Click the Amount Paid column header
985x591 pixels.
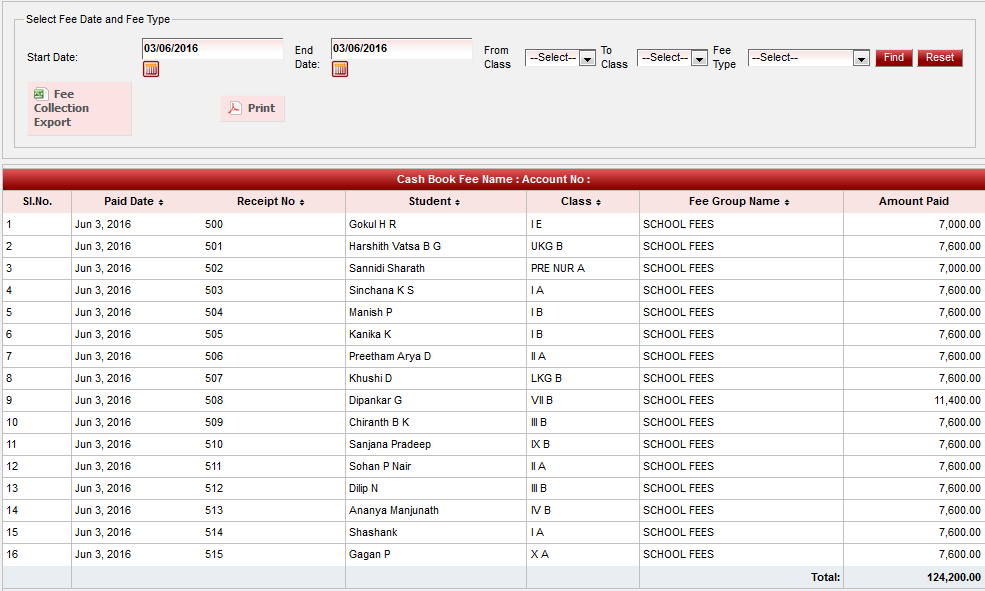[x=913, y=201]
